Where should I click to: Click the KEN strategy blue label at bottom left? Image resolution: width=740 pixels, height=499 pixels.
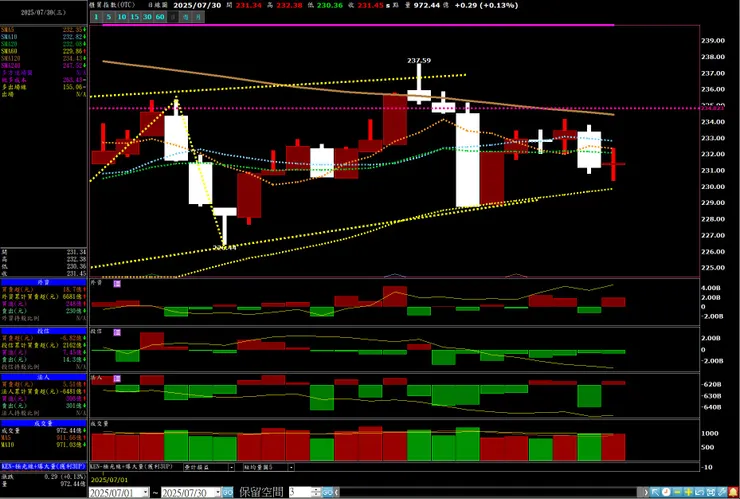[43, 466]
